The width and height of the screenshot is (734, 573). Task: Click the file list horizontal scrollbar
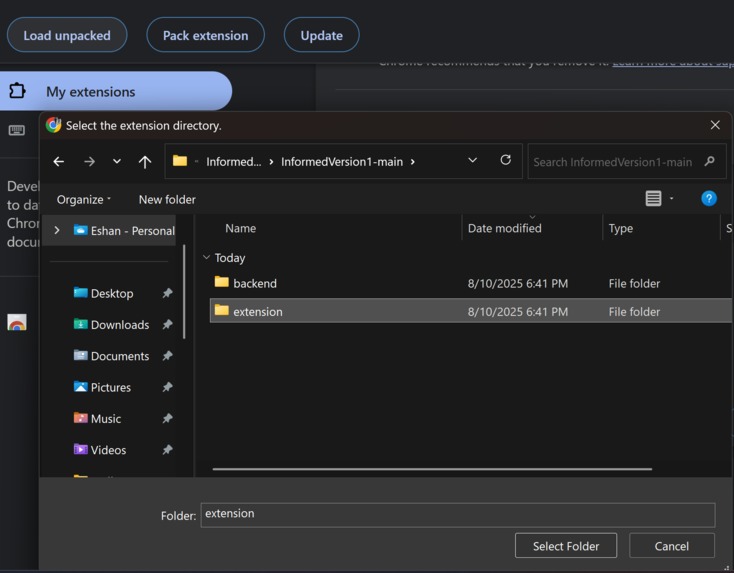[x=432, y=469]
